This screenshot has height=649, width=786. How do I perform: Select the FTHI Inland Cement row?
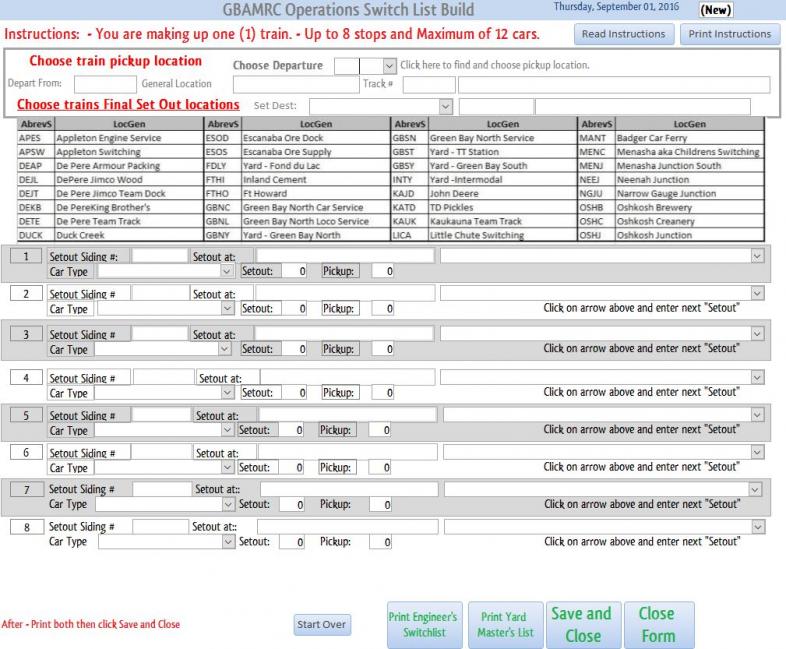[x=297, y=179]
